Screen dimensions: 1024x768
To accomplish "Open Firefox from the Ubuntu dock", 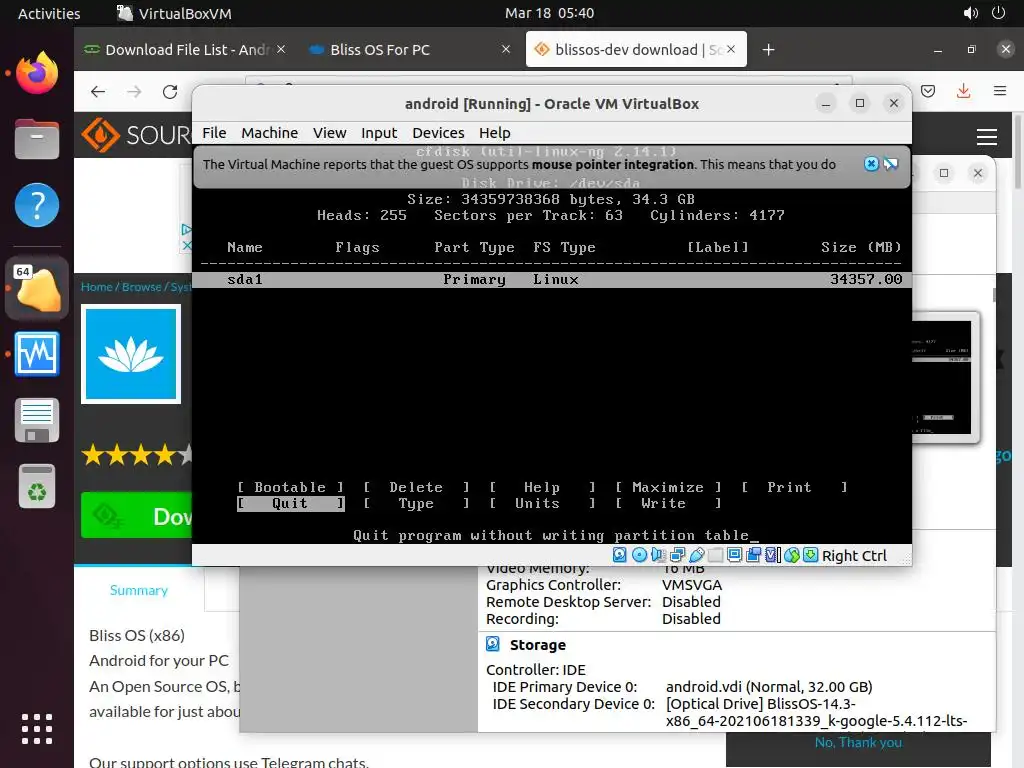I will (37, 73).
